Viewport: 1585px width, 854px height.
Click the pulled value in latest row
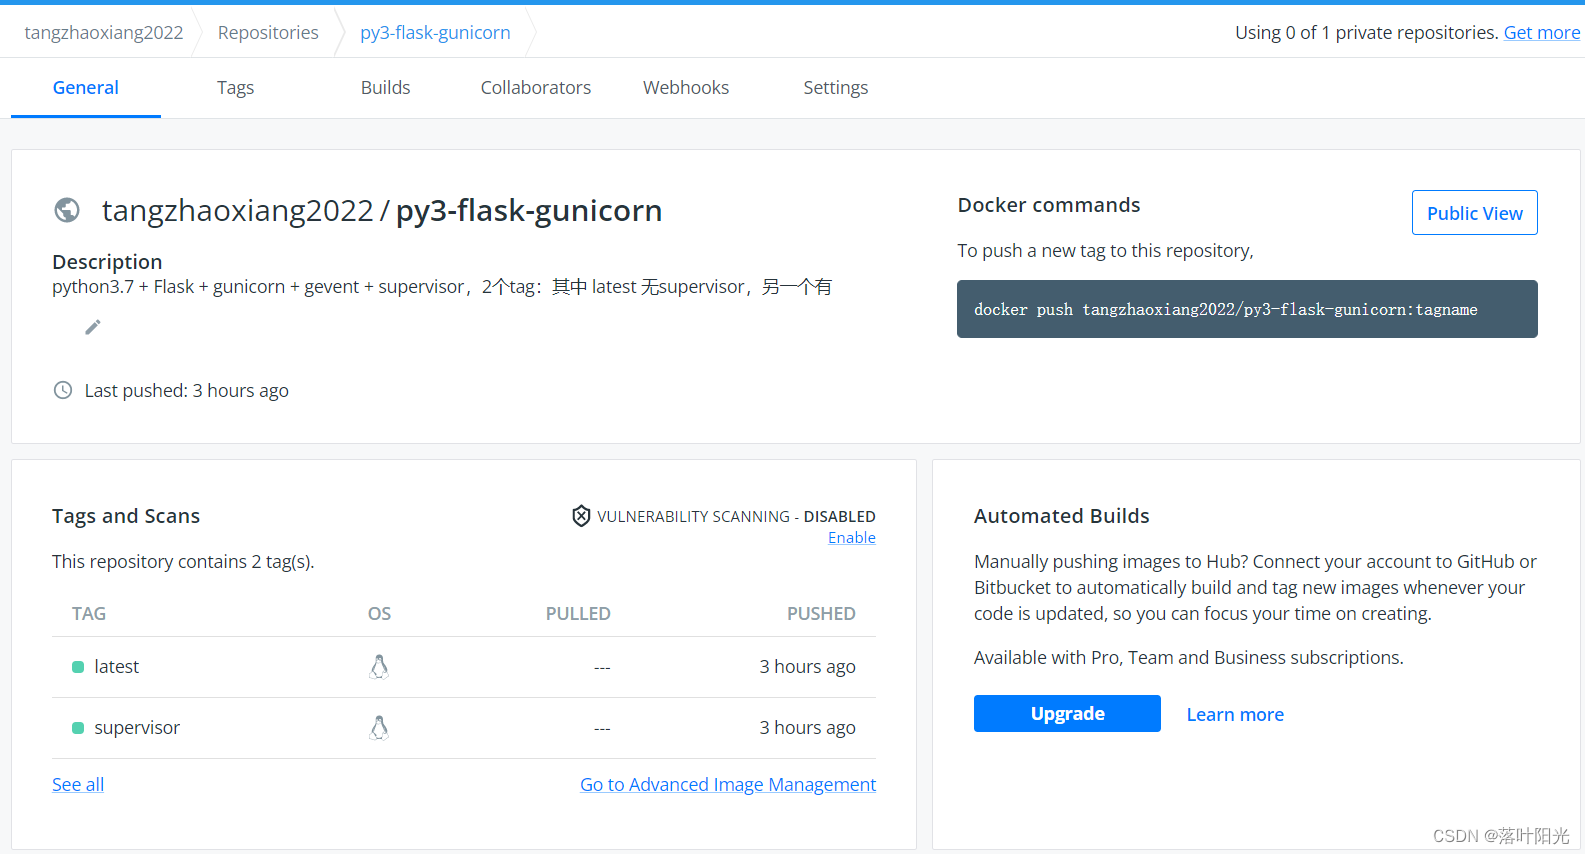click(602, 667)
